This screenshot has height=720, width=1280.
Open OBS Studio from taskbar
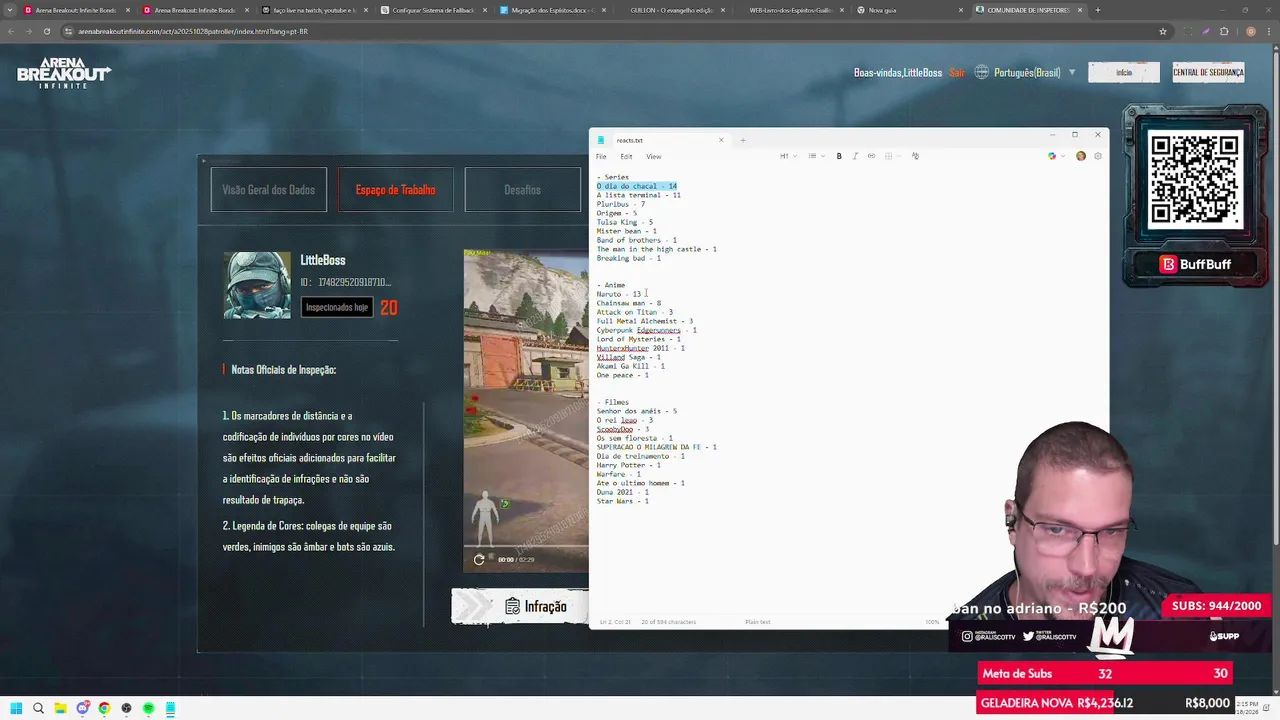126,708
